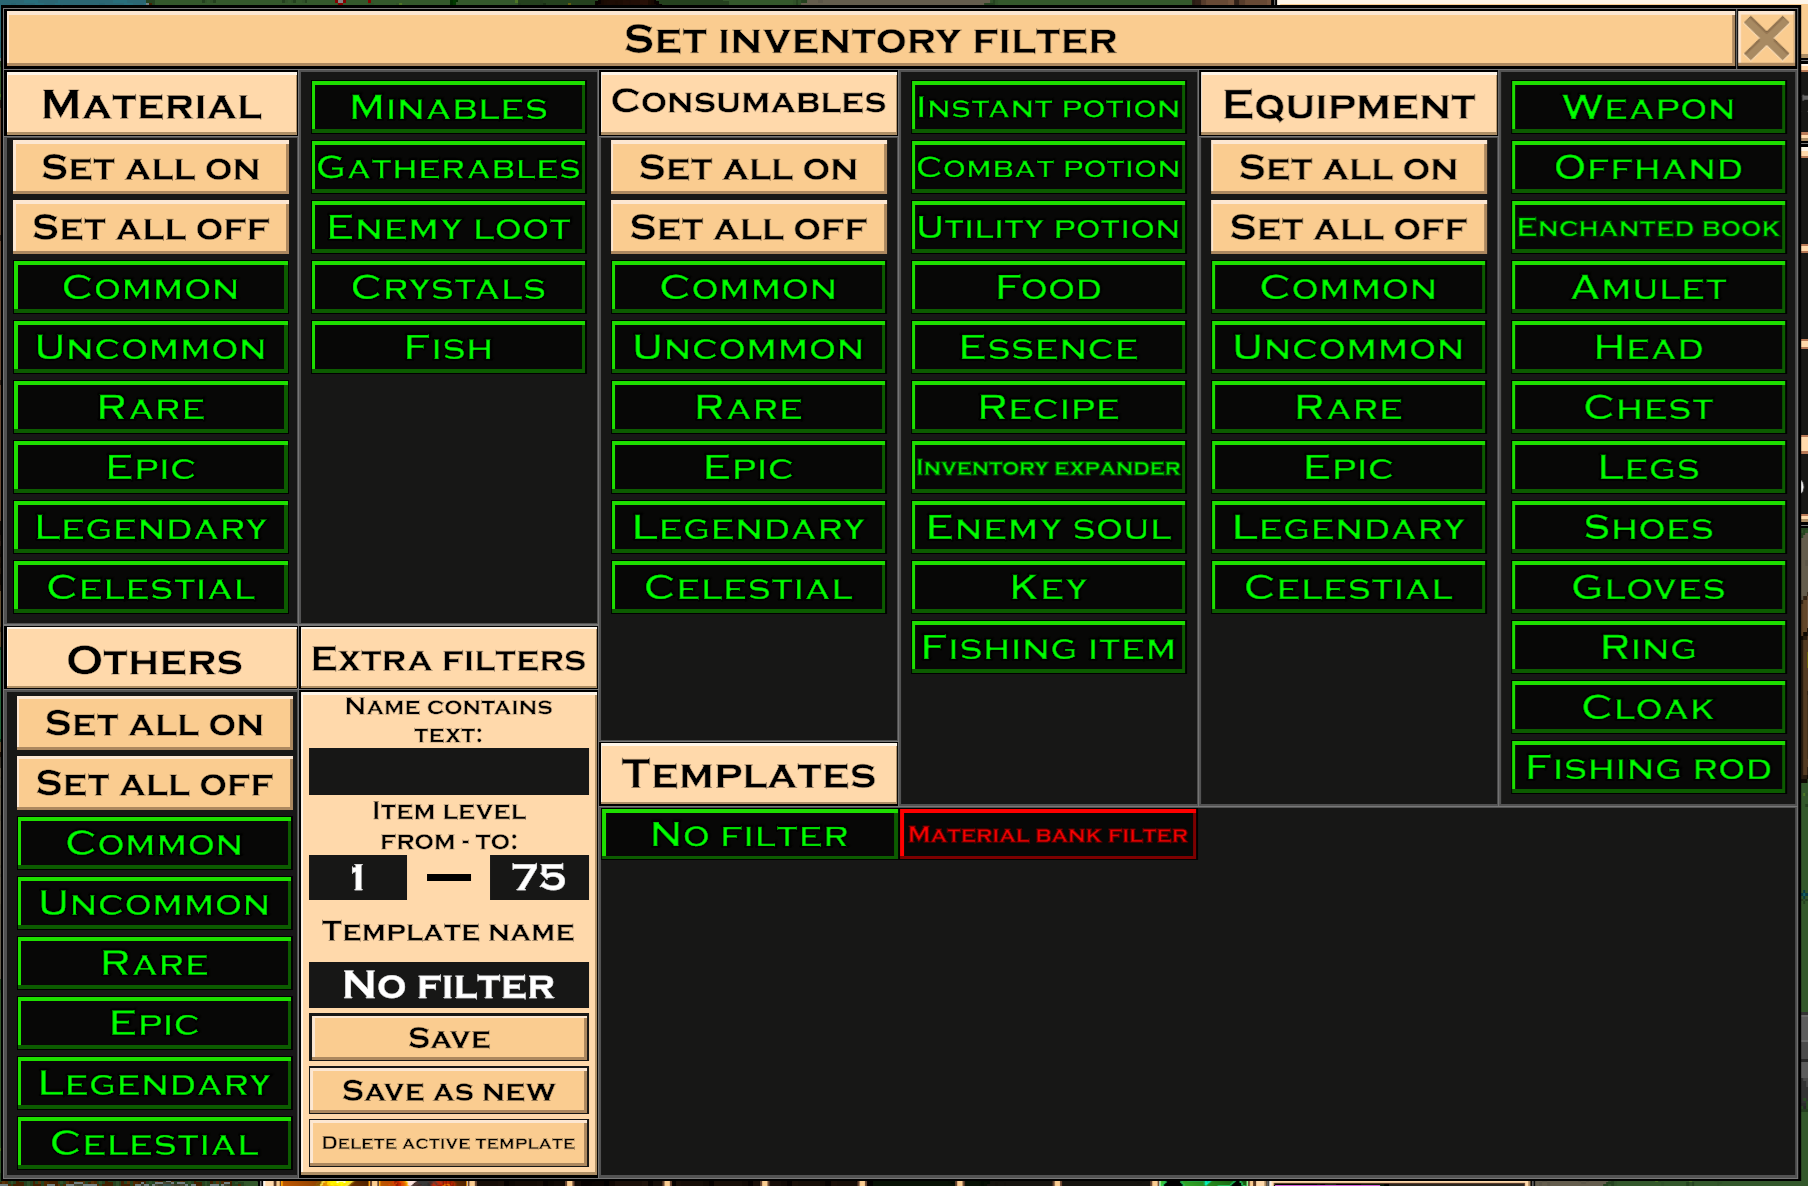Click Set All On under Material
1808x1186 pixels.
pyautogui.click(x=151, y=168)
